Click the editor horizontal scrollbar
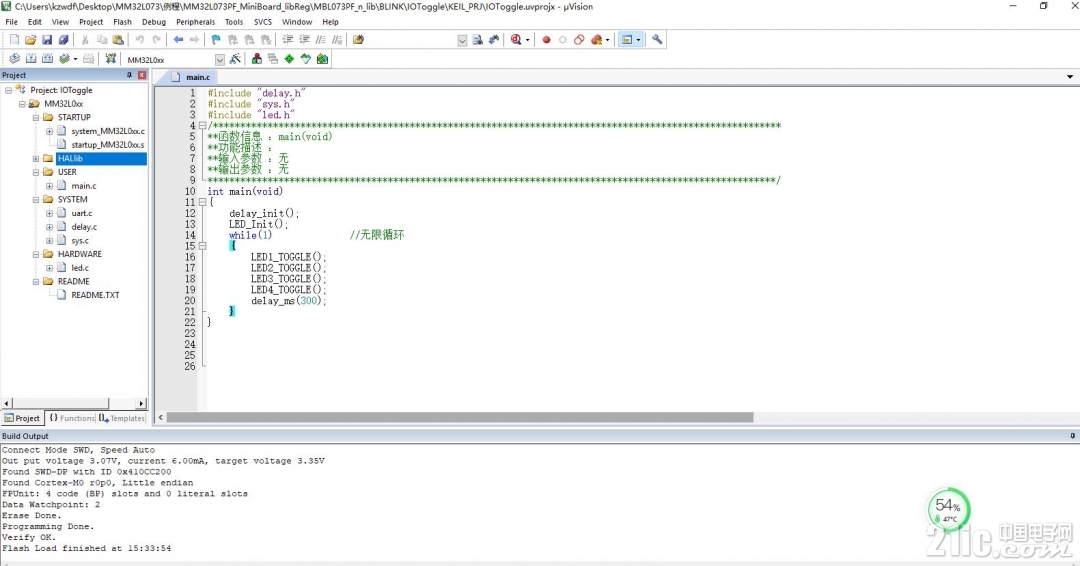Viewport: 1080px width, 566px height. click(459, 417)
